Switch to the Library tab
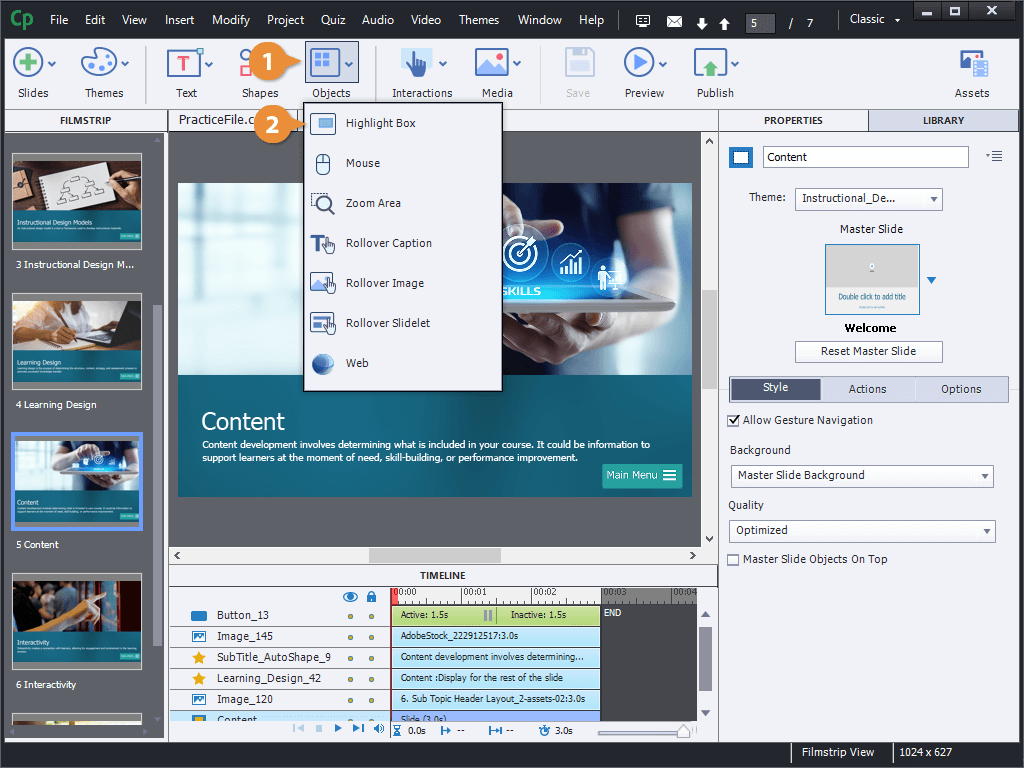This screenshot has height=768, width=1024. pos(943,121)
